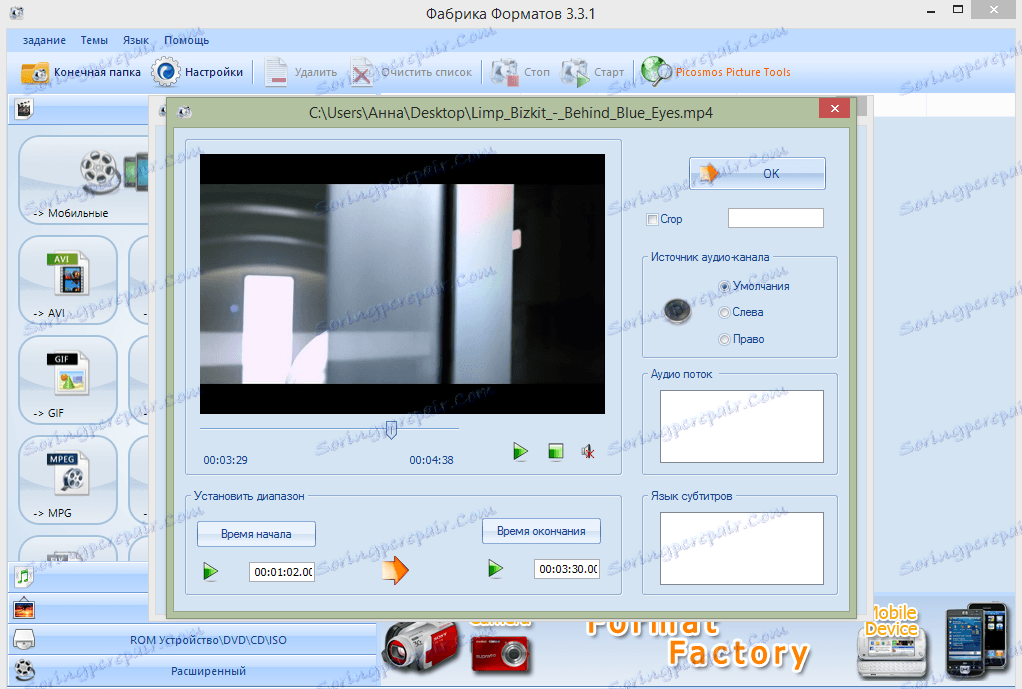Expand ROM Устройство\DVD\CD\ISO section
Screen dimensions: 1022x689
[x=208, y=640]
